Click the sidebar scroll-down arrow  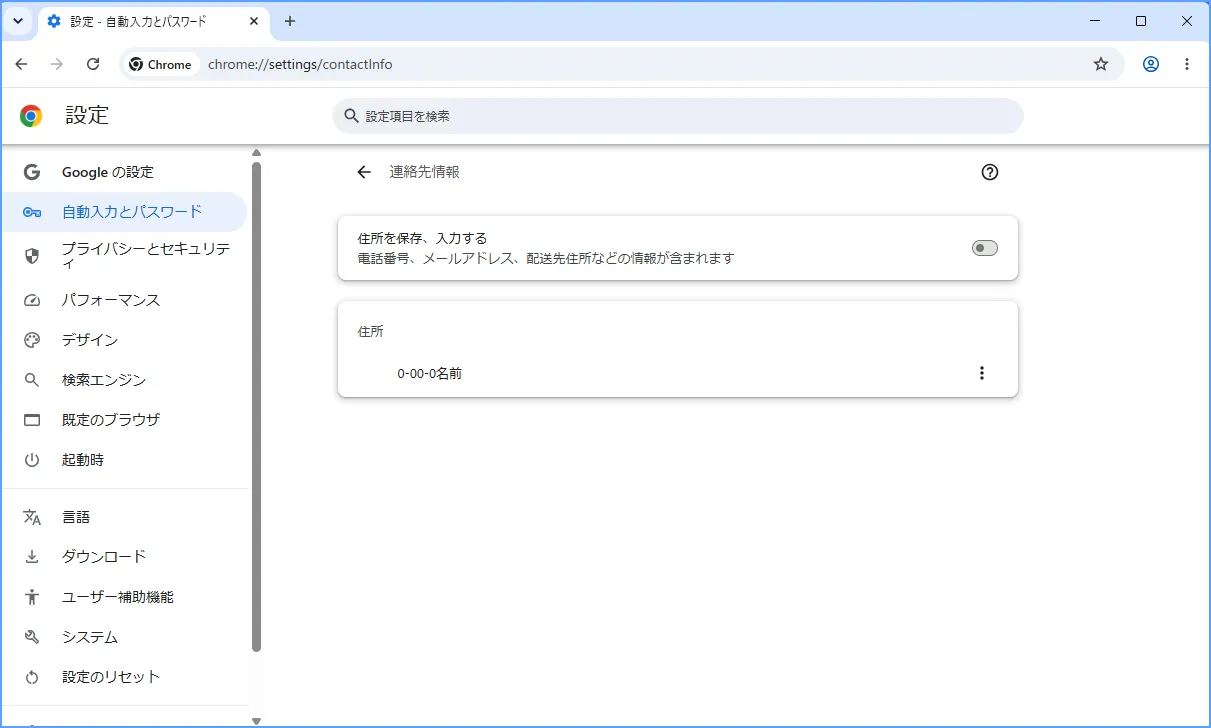[x=256, y=720]
